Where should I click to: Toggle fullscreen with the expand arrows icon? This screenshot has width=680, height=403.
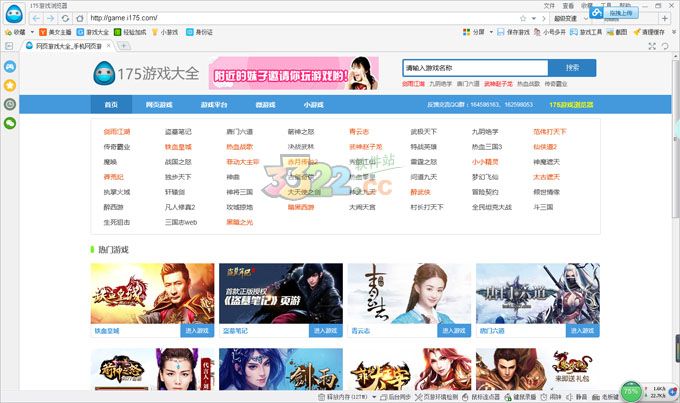pyautogui.click(x=652, y=46)
